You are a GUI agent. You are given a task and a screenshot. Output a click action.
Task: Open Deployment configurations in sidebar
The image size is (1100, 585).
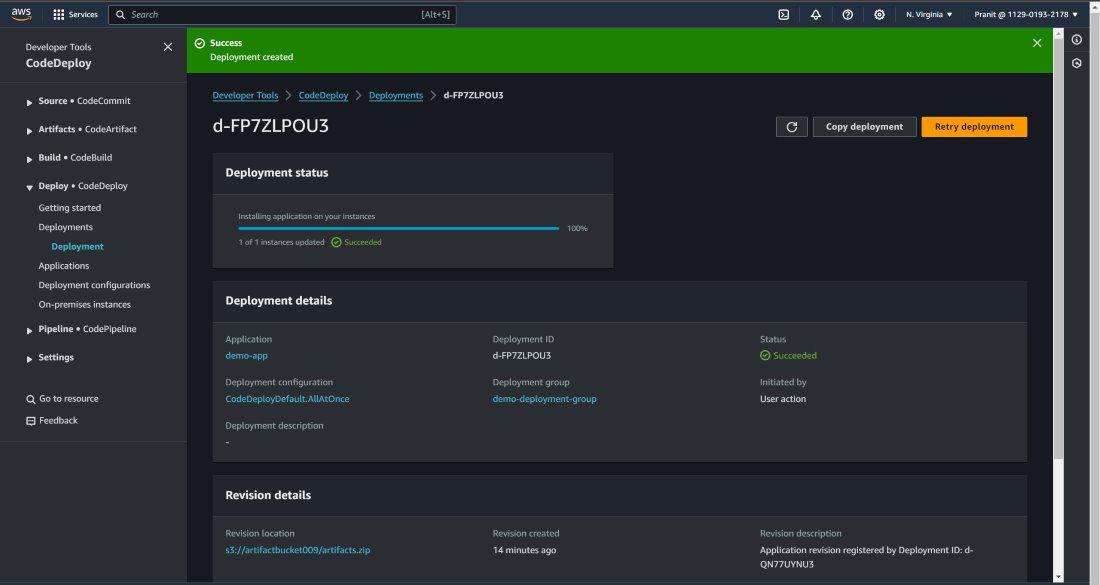tap(94, 285)
